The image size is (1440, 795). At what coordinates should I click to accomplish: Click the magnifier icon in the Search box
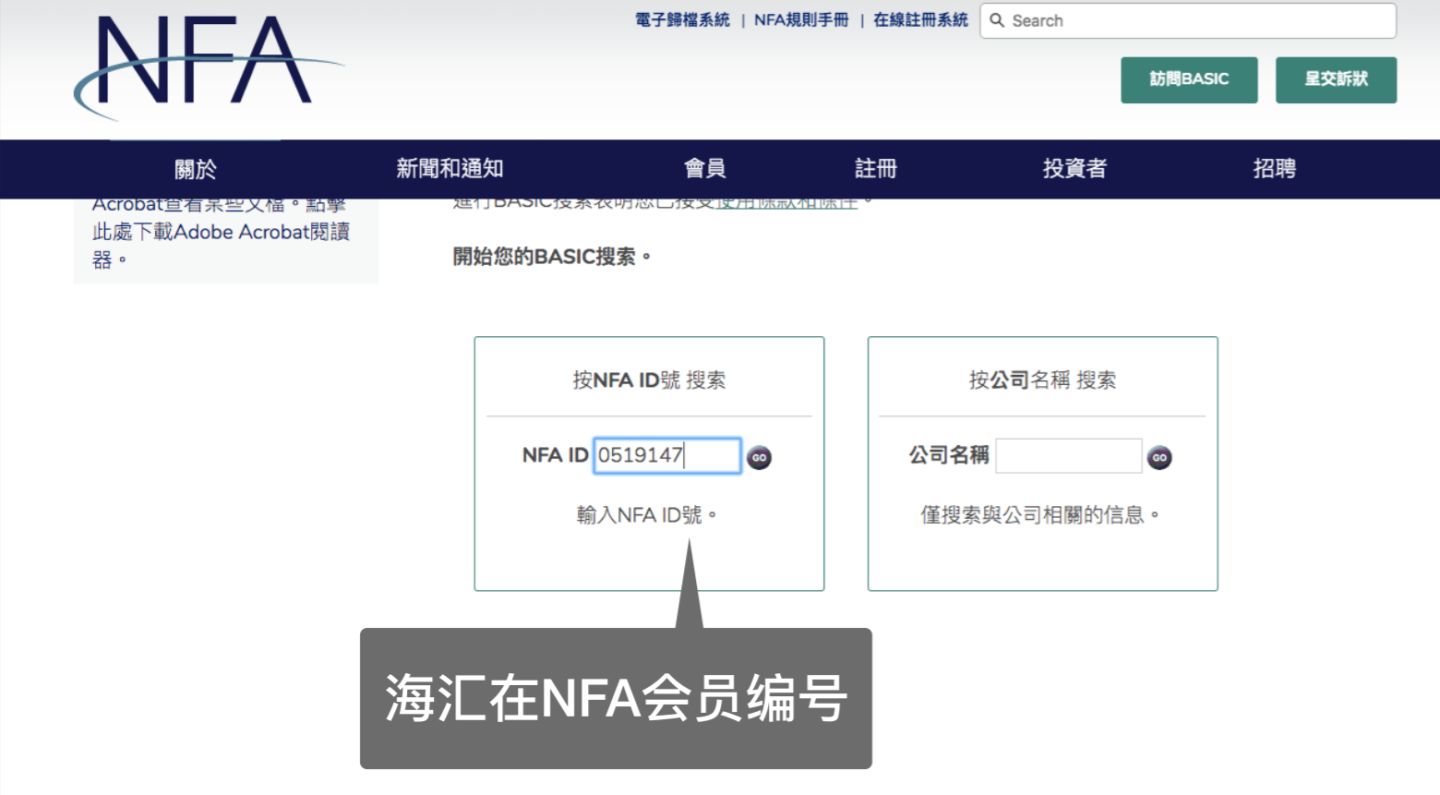click(997, 21)
